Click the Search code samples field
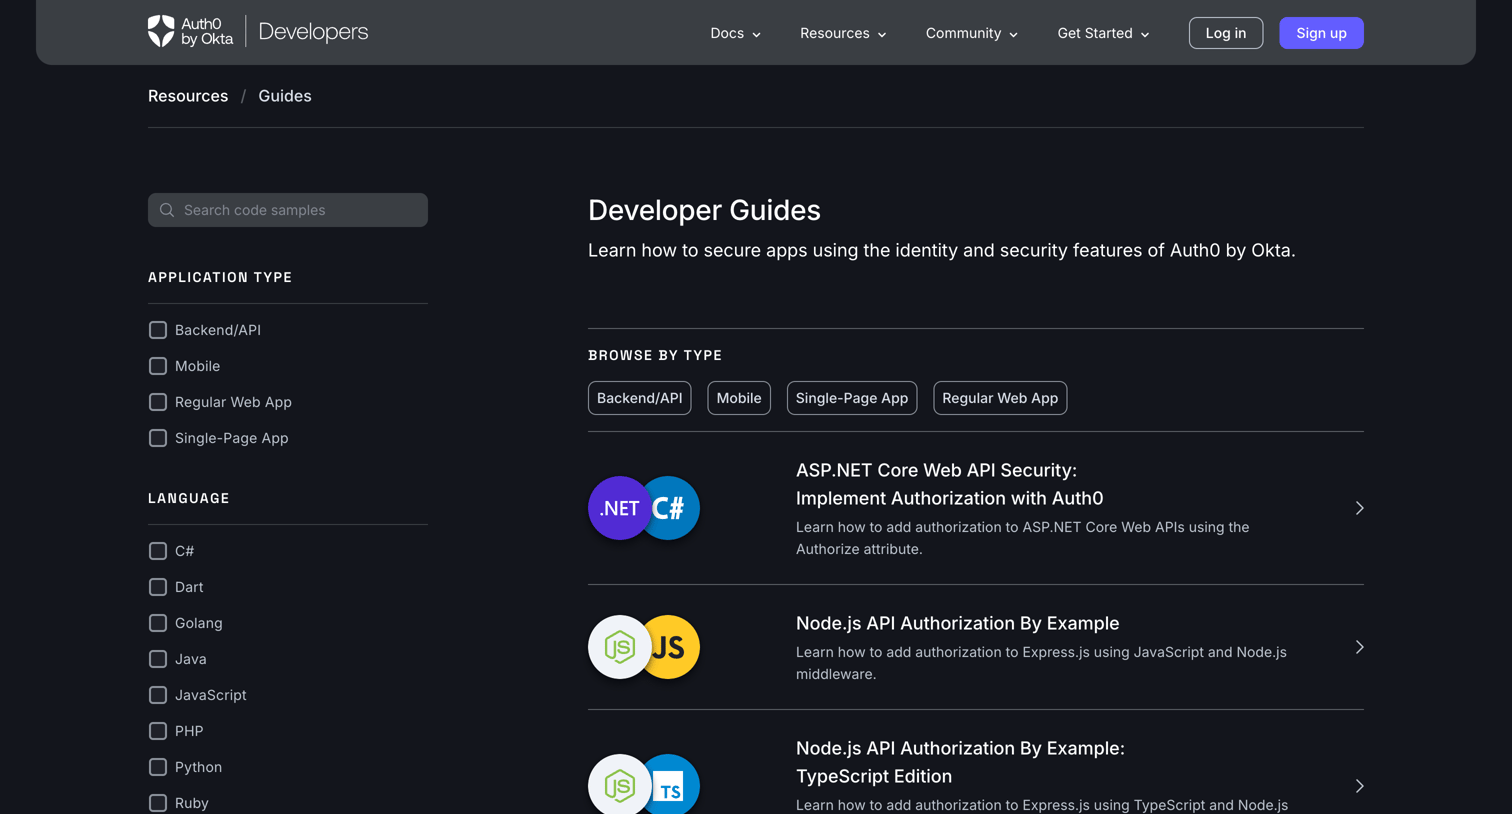 point(288,210)
